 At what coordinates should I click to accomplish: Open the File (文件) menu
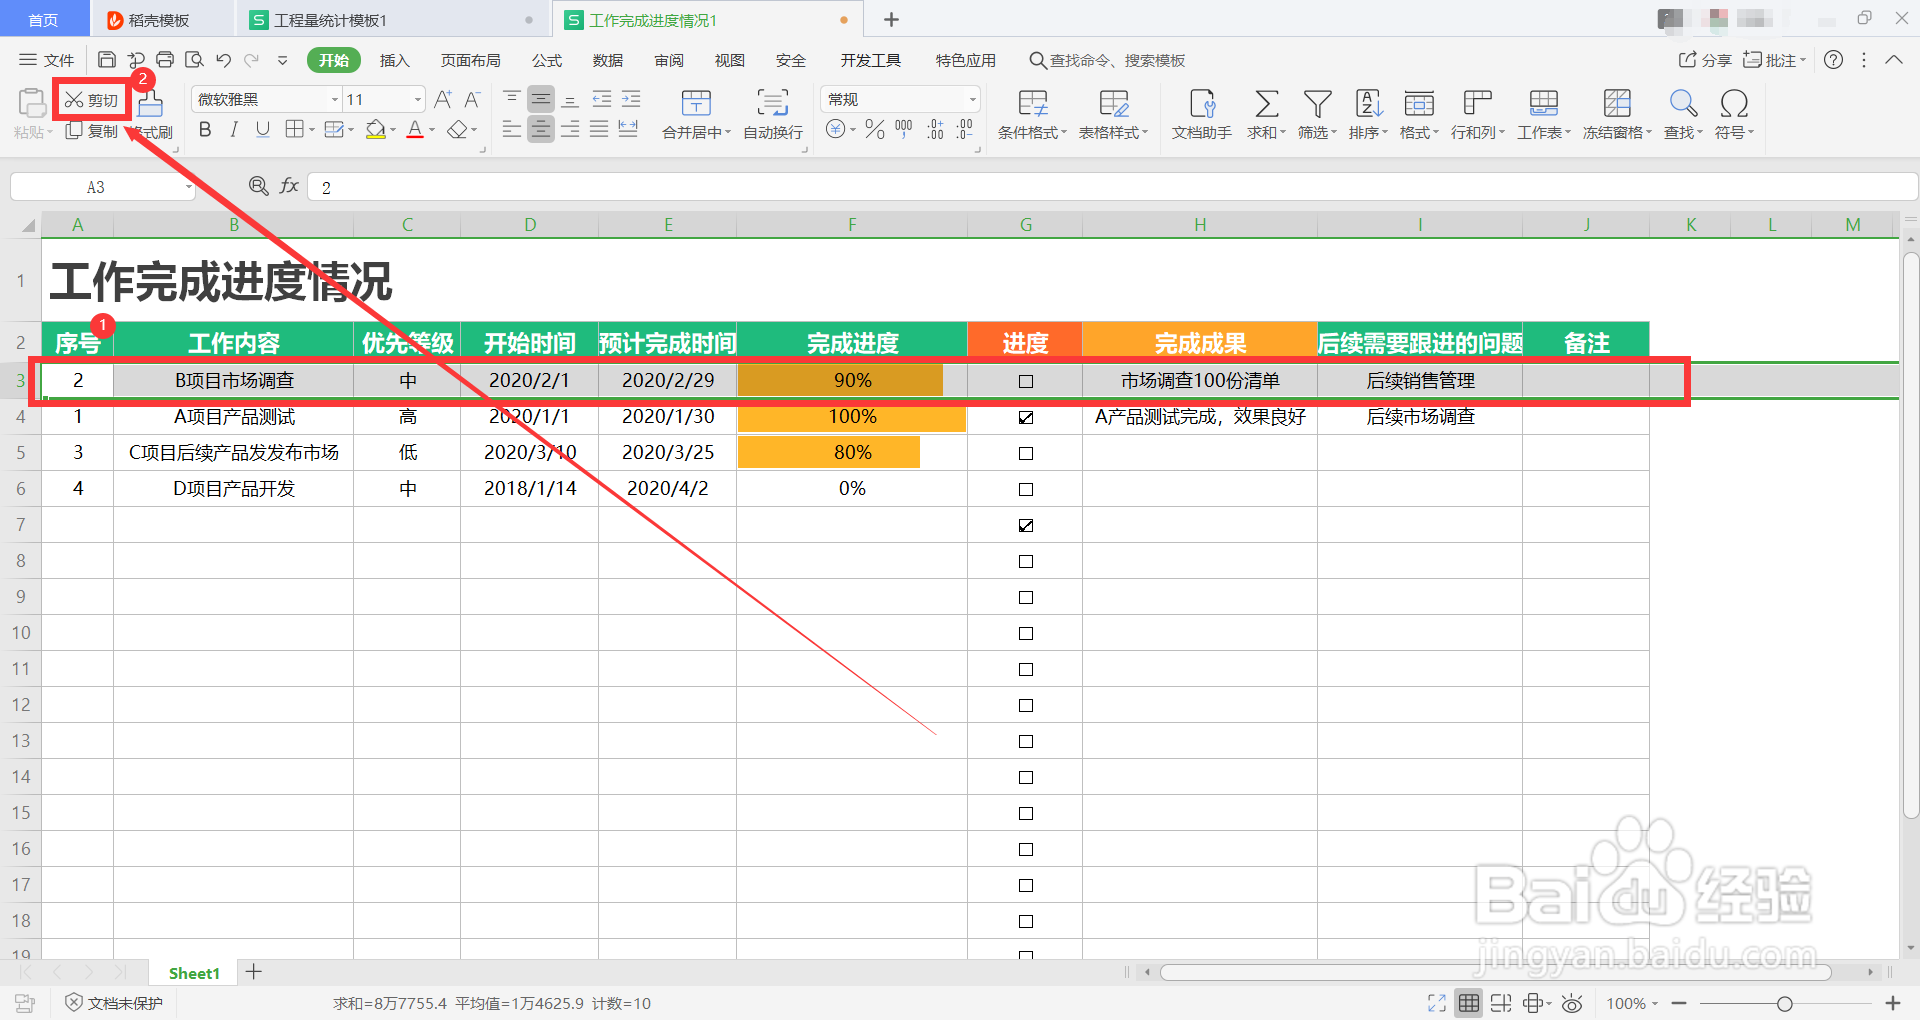pos(47,60)
